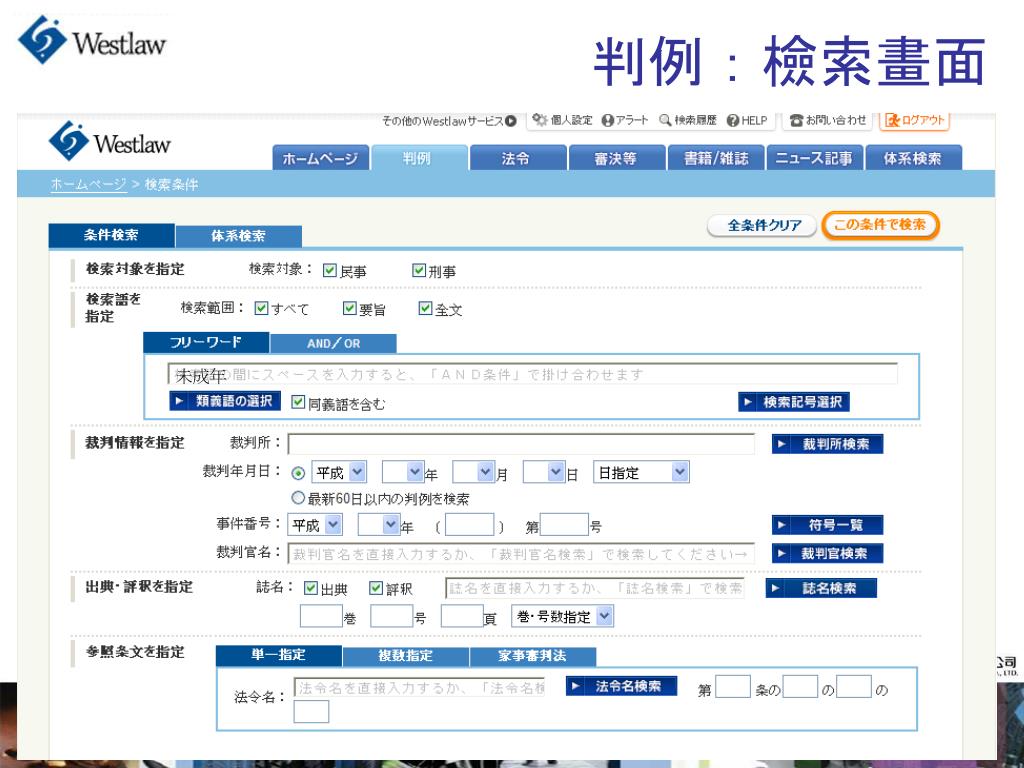The height and width of the screenshot is (768, 1024).
Task: Select the 判例 navigation tab
Action: [x=419, y=158]
